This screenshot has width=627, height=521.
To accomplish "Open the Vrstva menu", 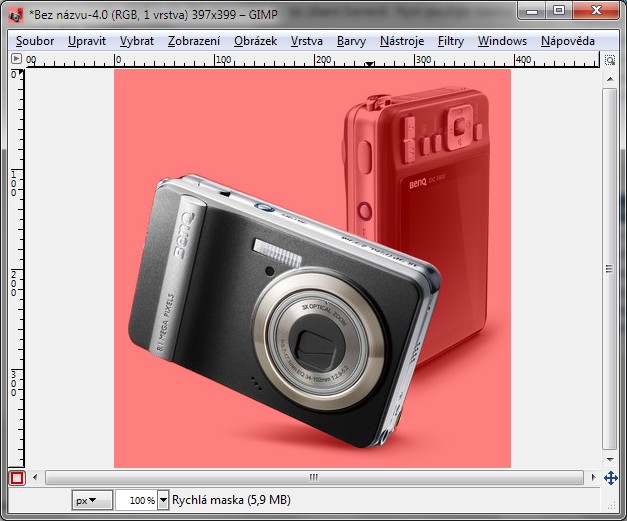I will [307, 41].
